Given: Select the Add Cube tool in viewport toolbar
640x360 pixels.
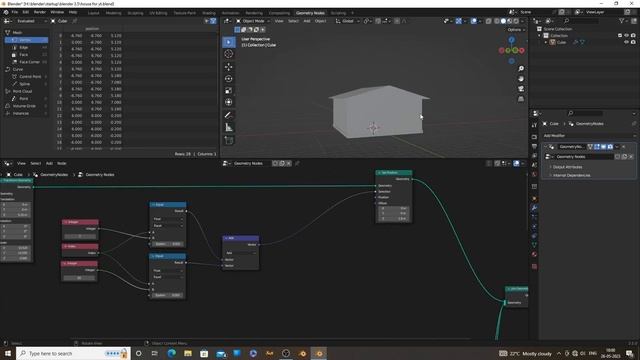Looking at the screenshot, I should (229, 141).
